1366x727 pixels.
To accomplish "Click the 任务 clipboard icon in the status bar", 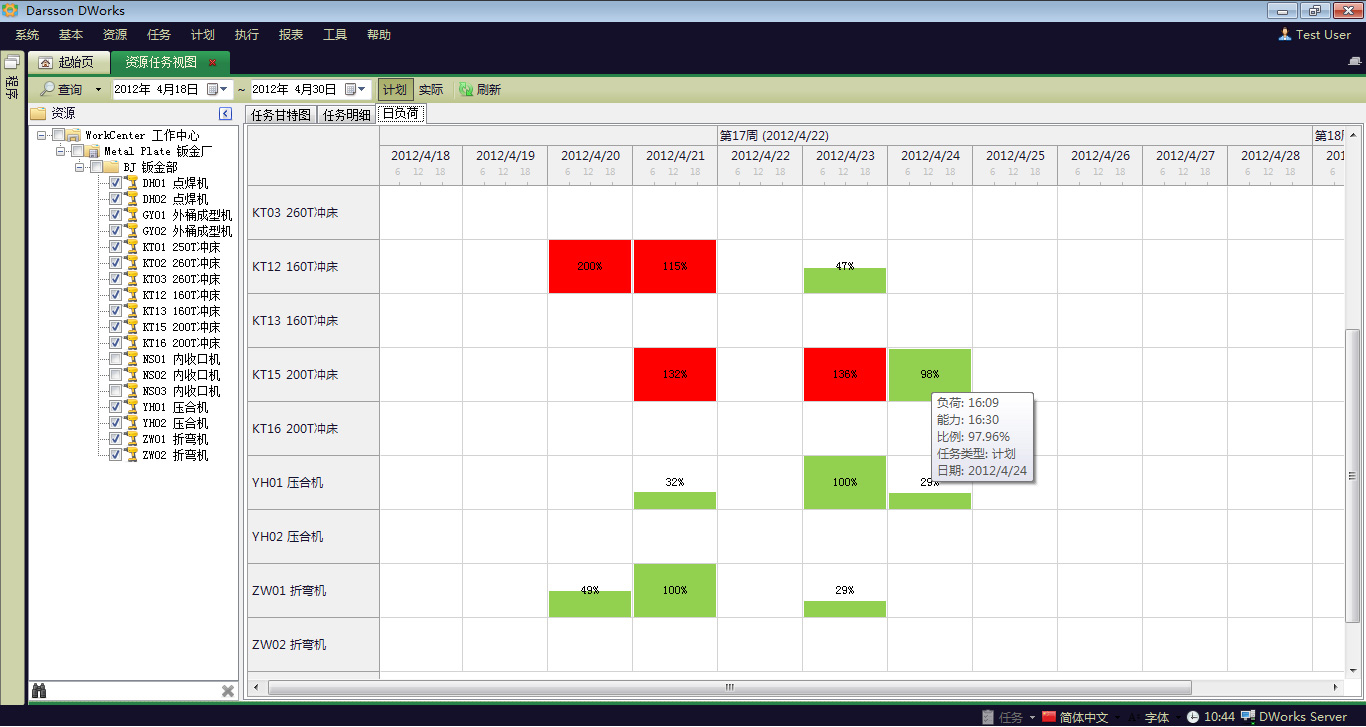I will pyautogui.click(x=988, y=716).
